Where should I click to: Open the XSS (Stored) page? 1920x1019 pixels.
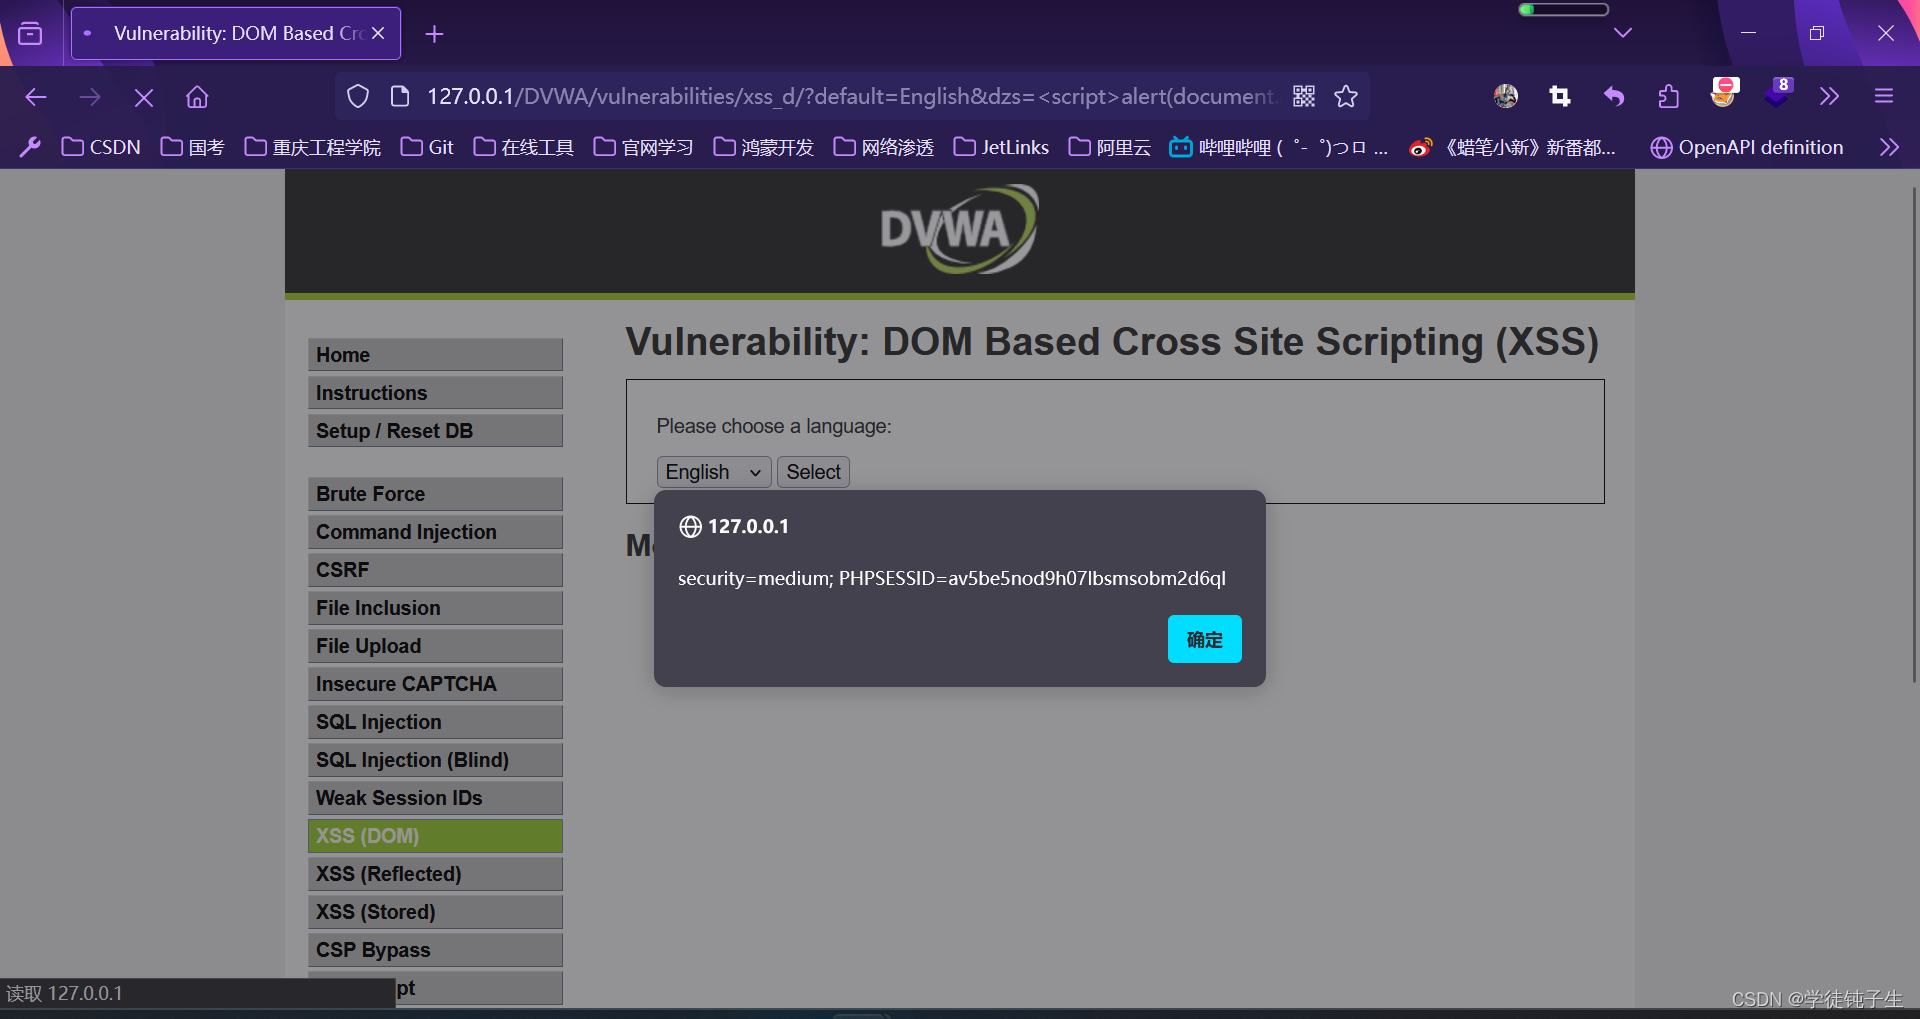(435, 912)
